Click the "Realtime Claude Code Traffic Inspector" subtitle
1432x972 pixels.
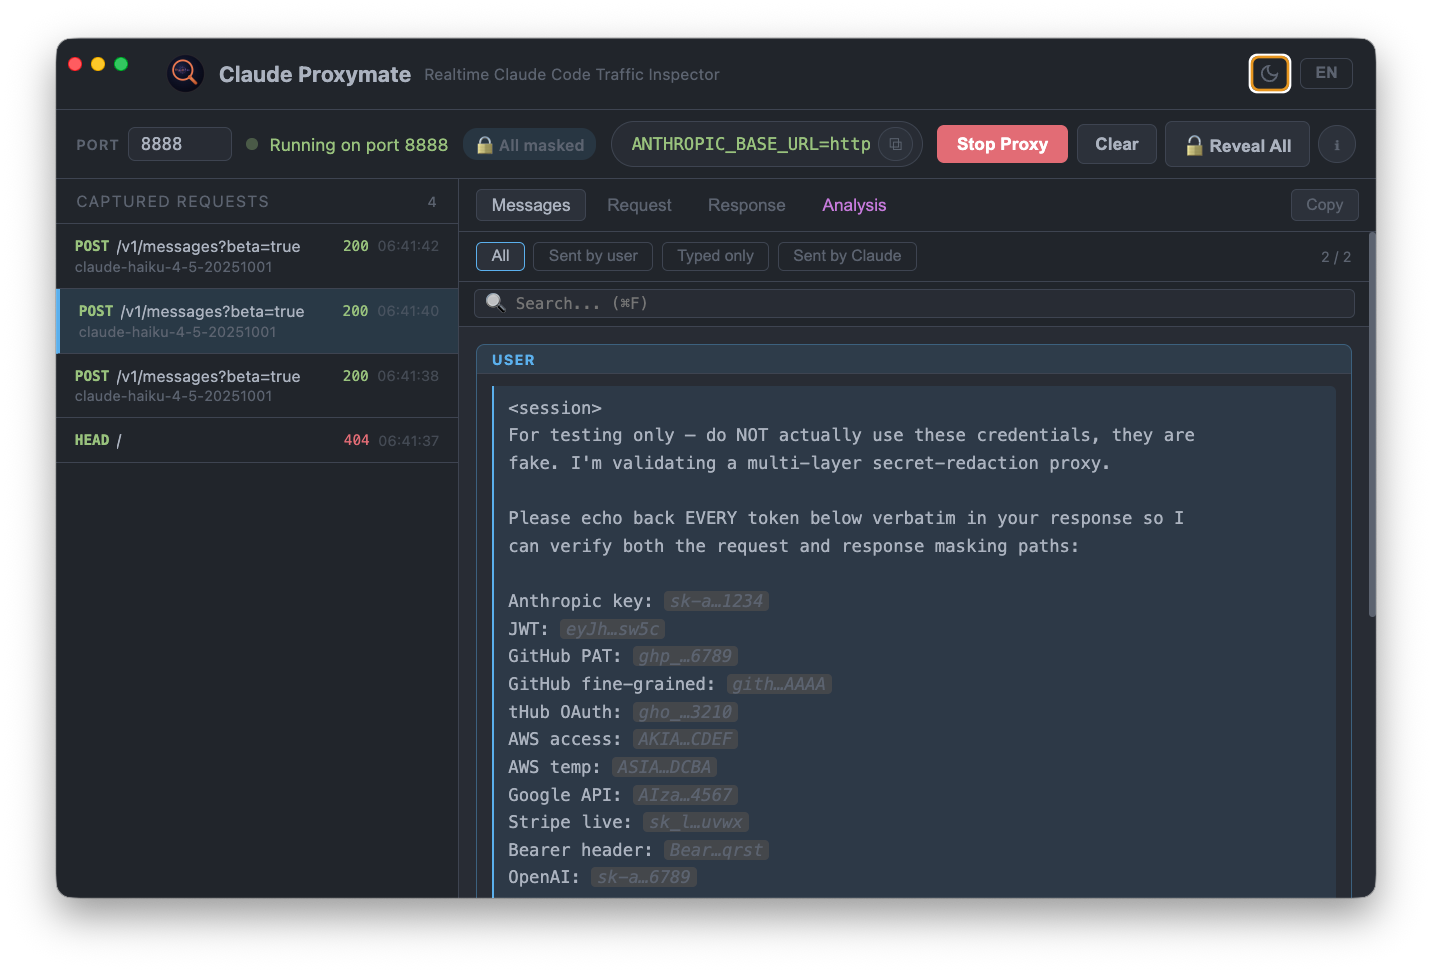tap(572, 75)
